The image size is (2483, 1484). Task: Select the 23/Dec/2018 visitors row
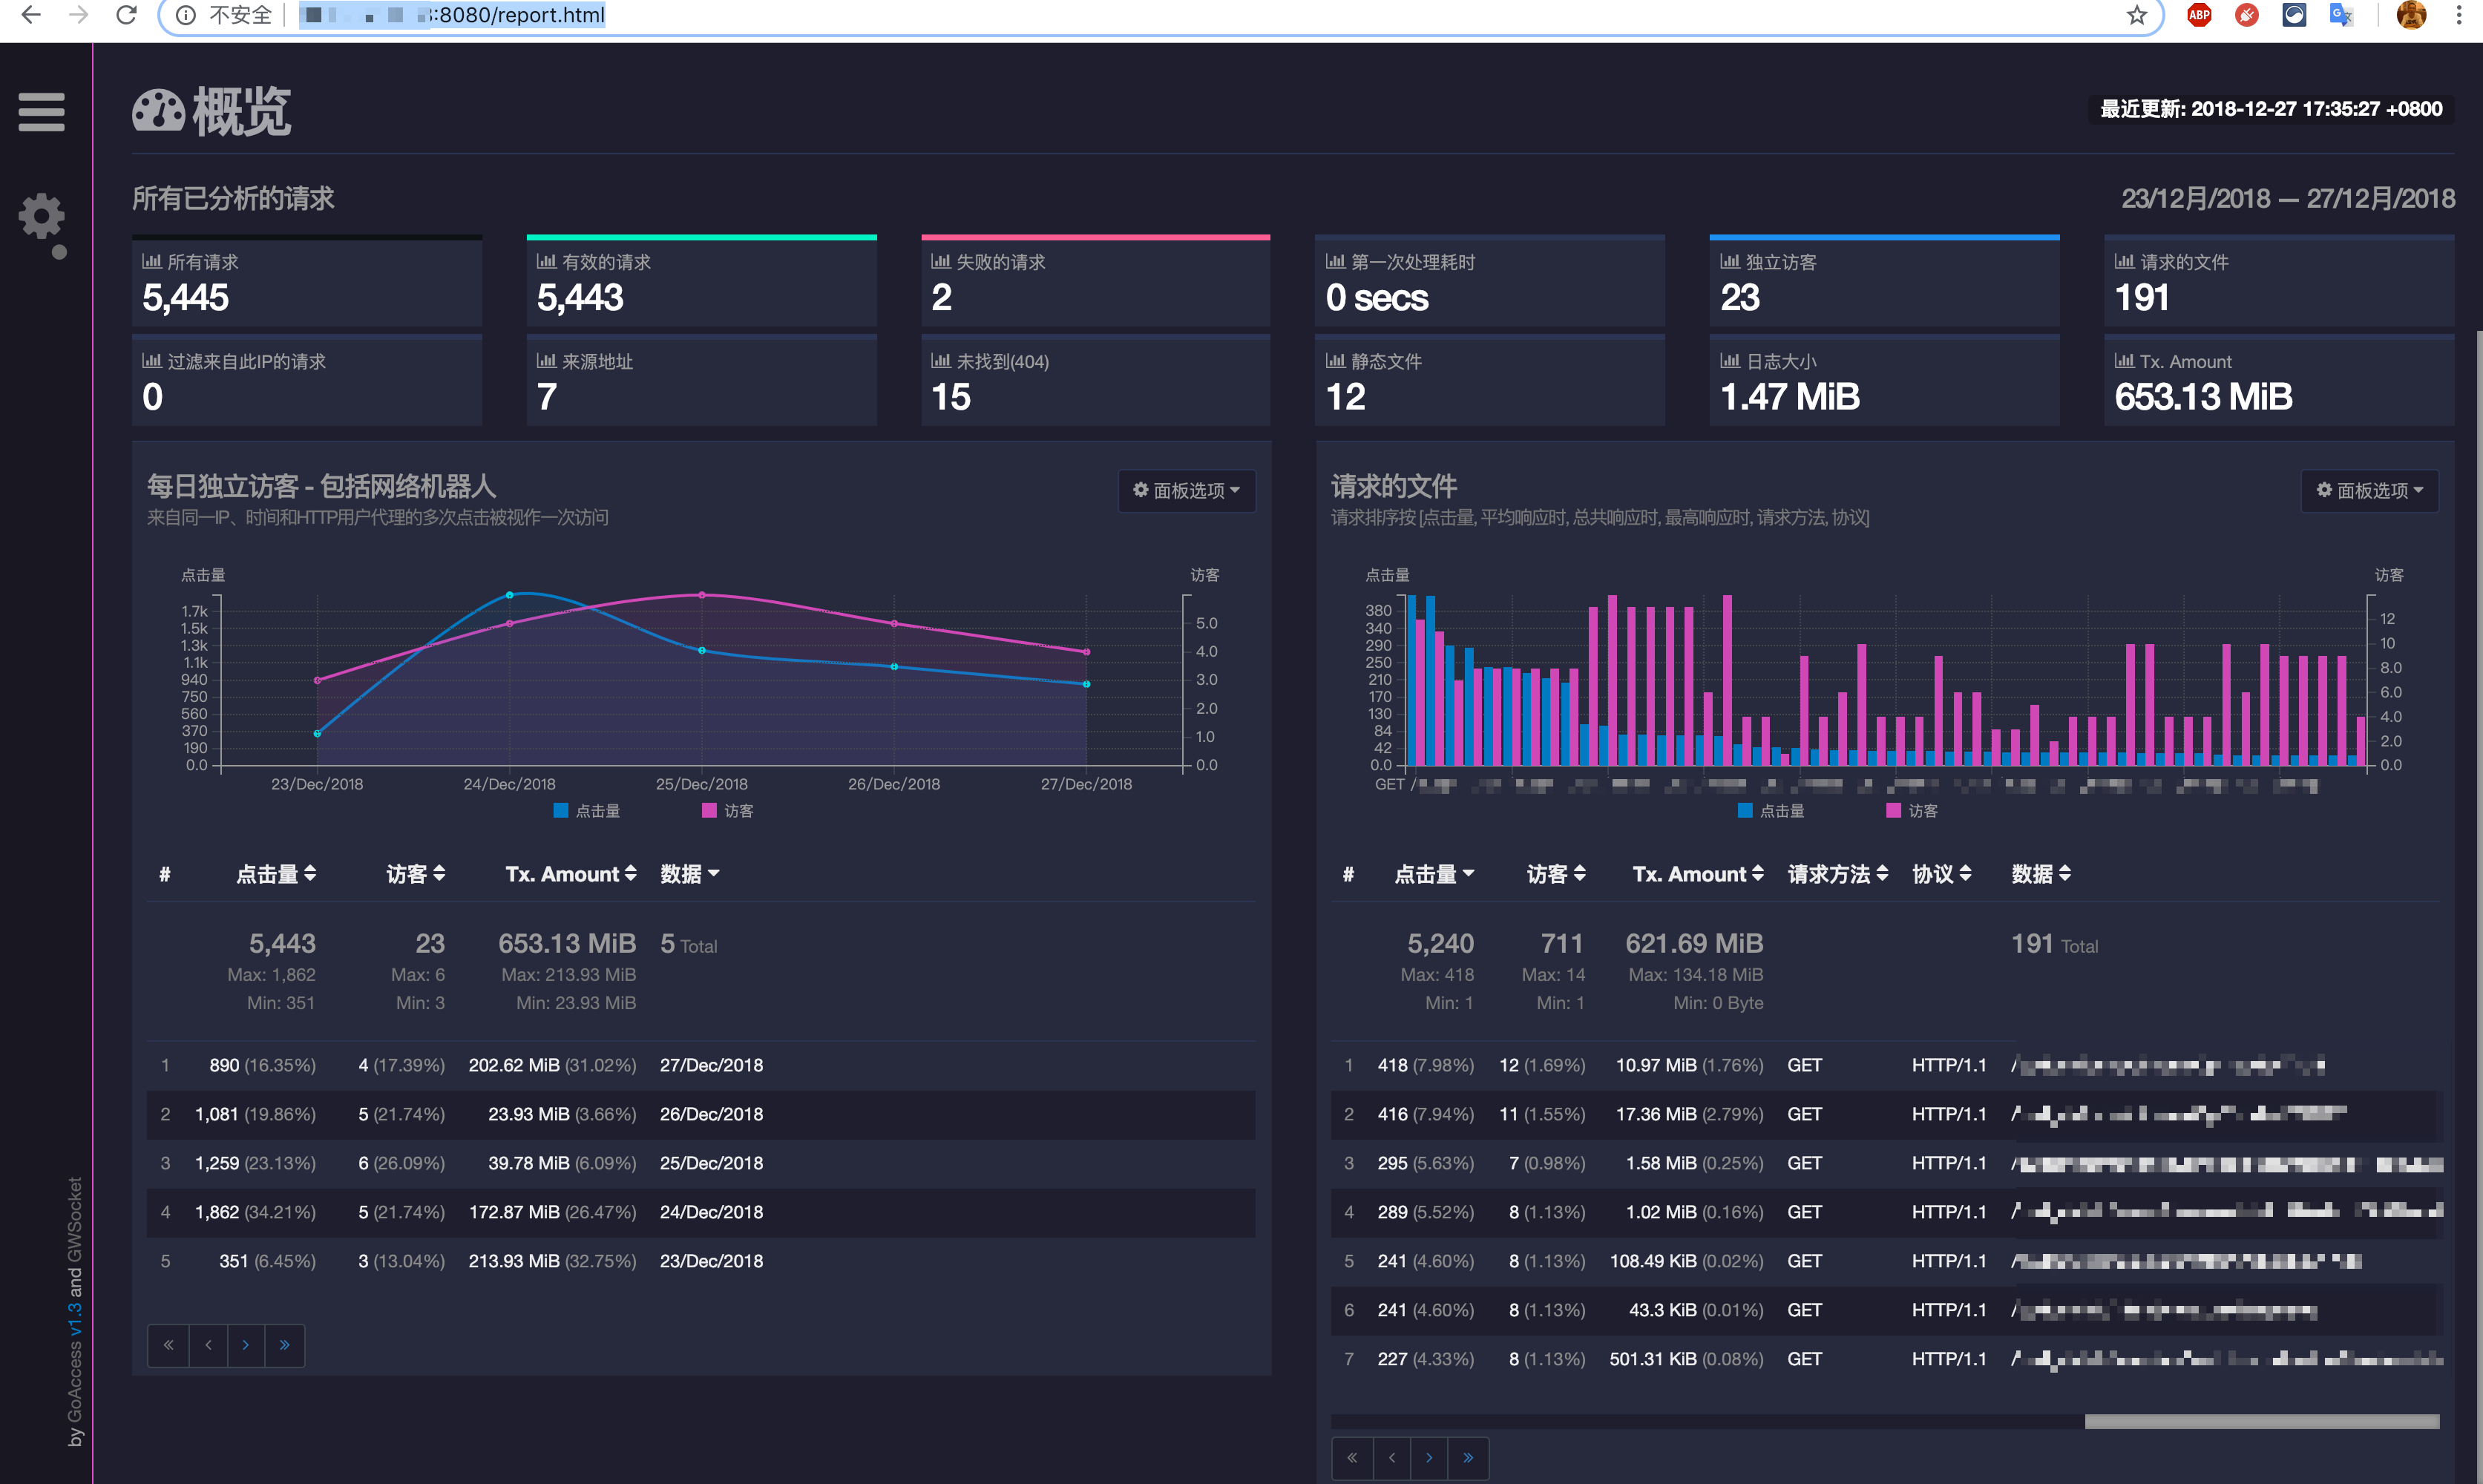tap(701, 1261)
